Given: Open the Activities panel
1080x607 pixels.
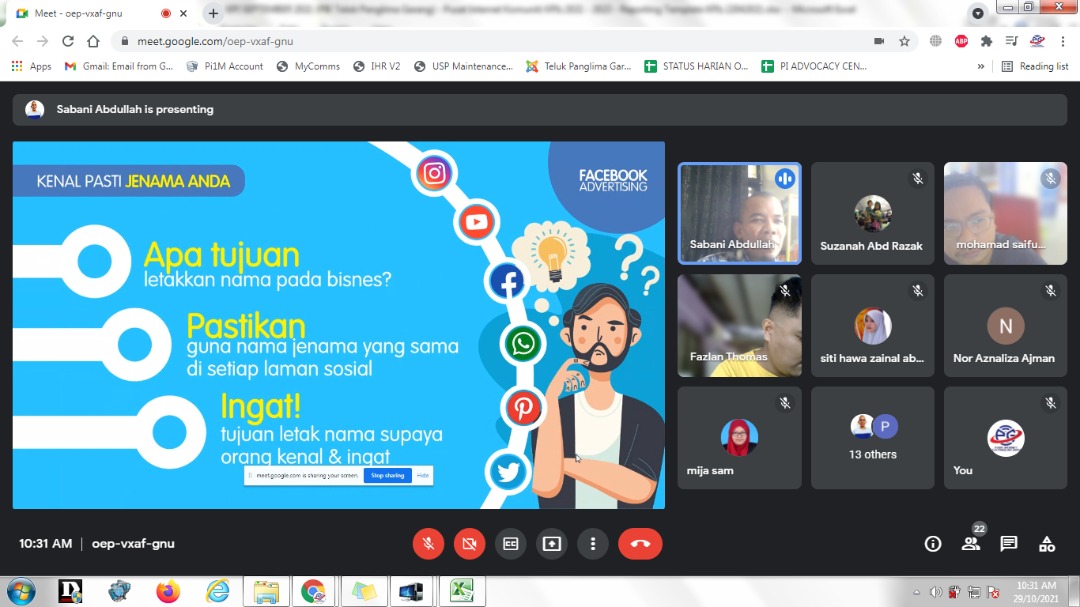Looking at the screenshot, I should 1047,544.
